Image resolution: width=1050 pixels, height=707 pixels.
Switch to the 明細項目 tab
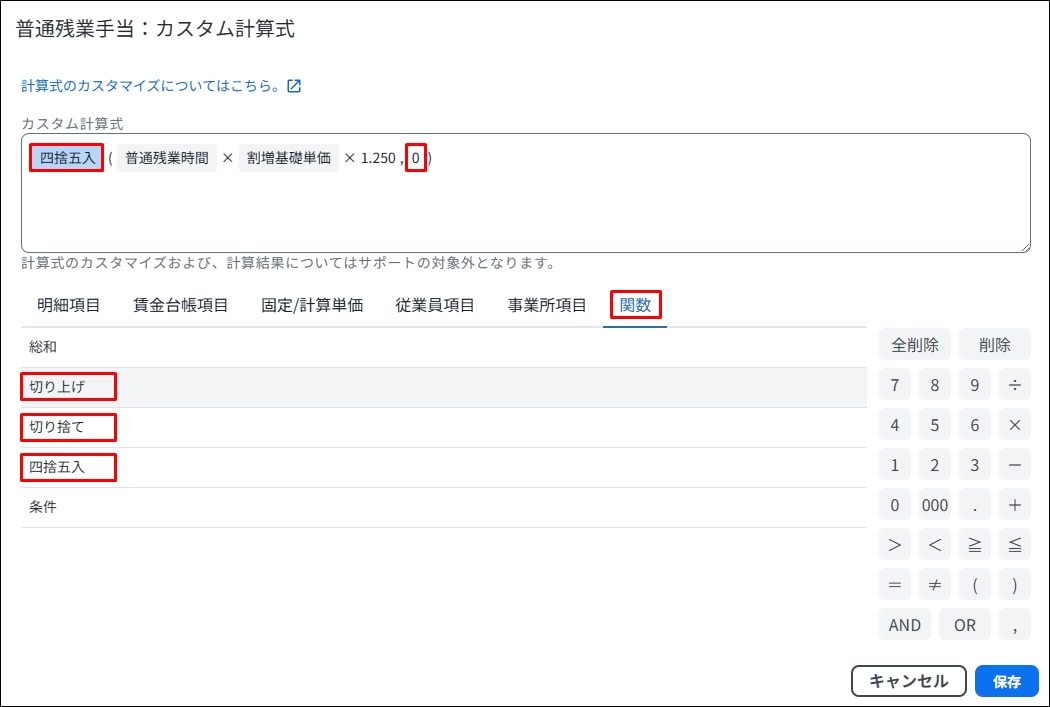point(69,306)
